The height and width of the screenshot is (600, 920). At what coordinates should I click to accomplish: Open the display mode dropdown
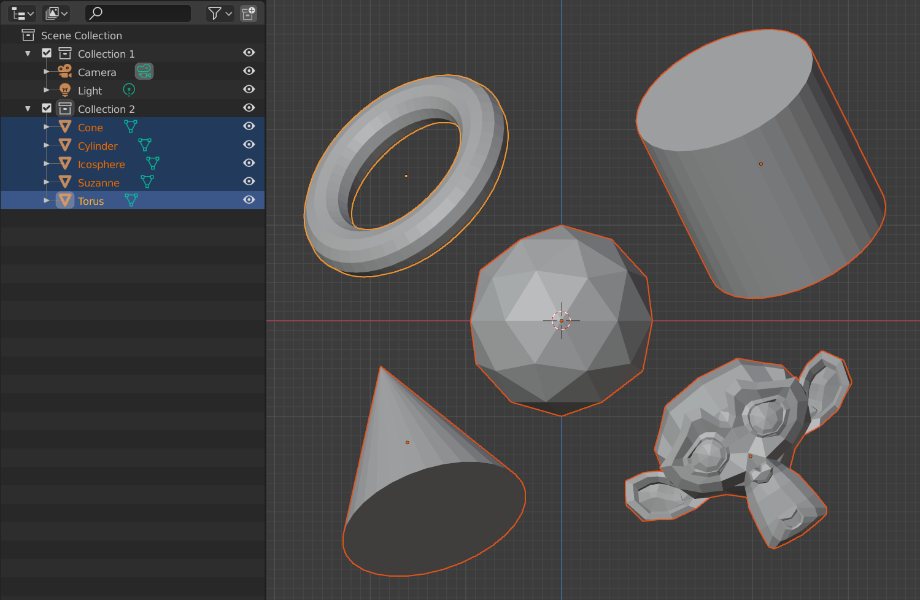click(57, 13)
